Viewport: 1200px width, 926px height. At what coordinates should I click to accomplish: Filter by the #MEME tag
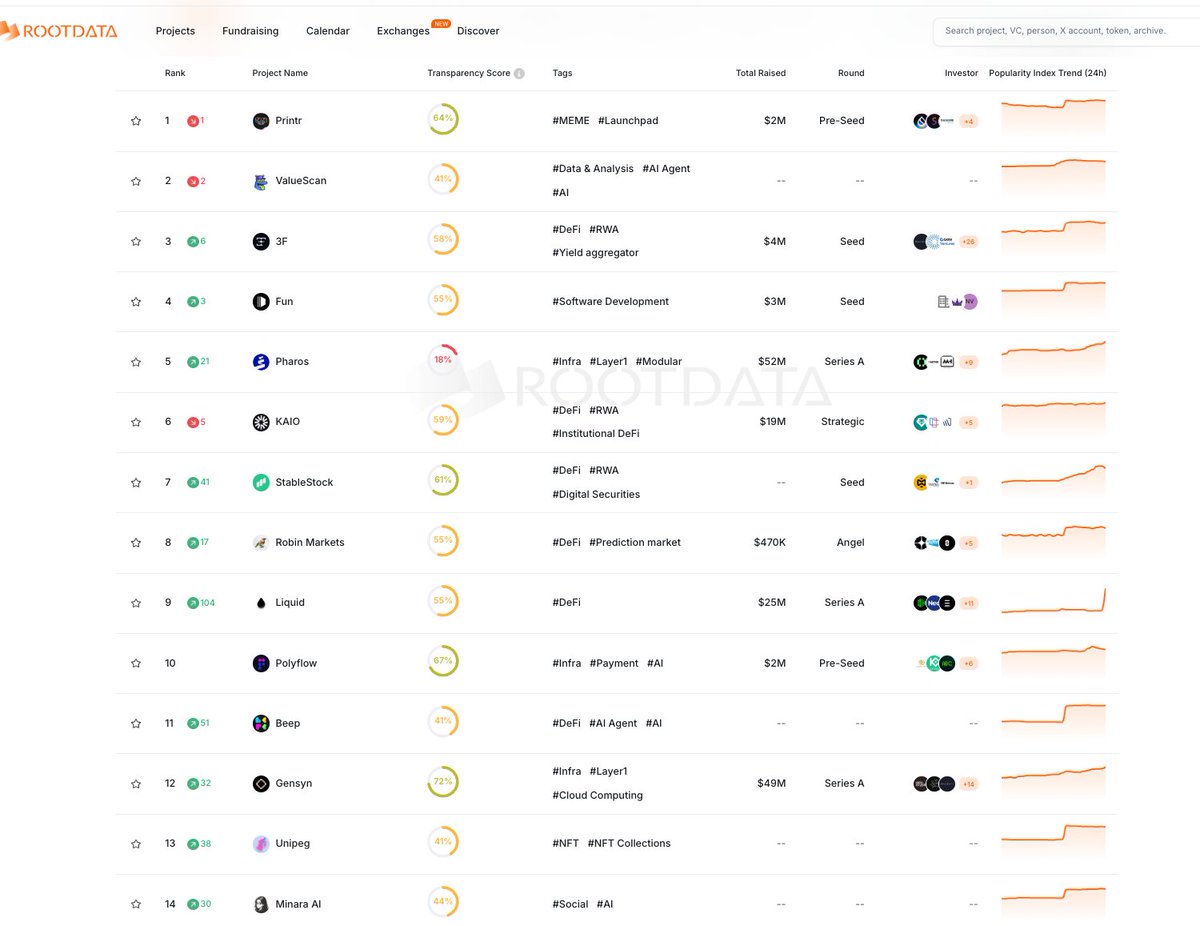pyautogui.click(x=571, y=121)
